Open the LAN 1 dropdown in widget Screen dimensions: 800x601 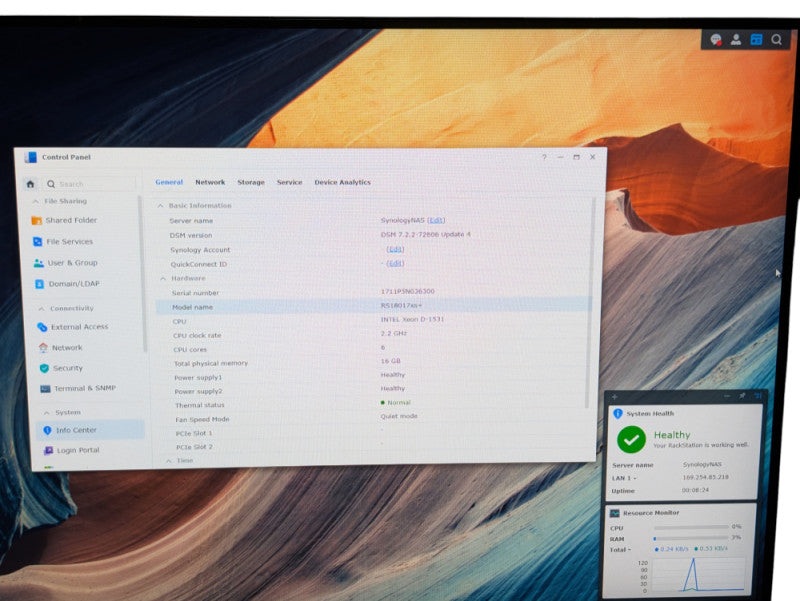tap(624, 479)
